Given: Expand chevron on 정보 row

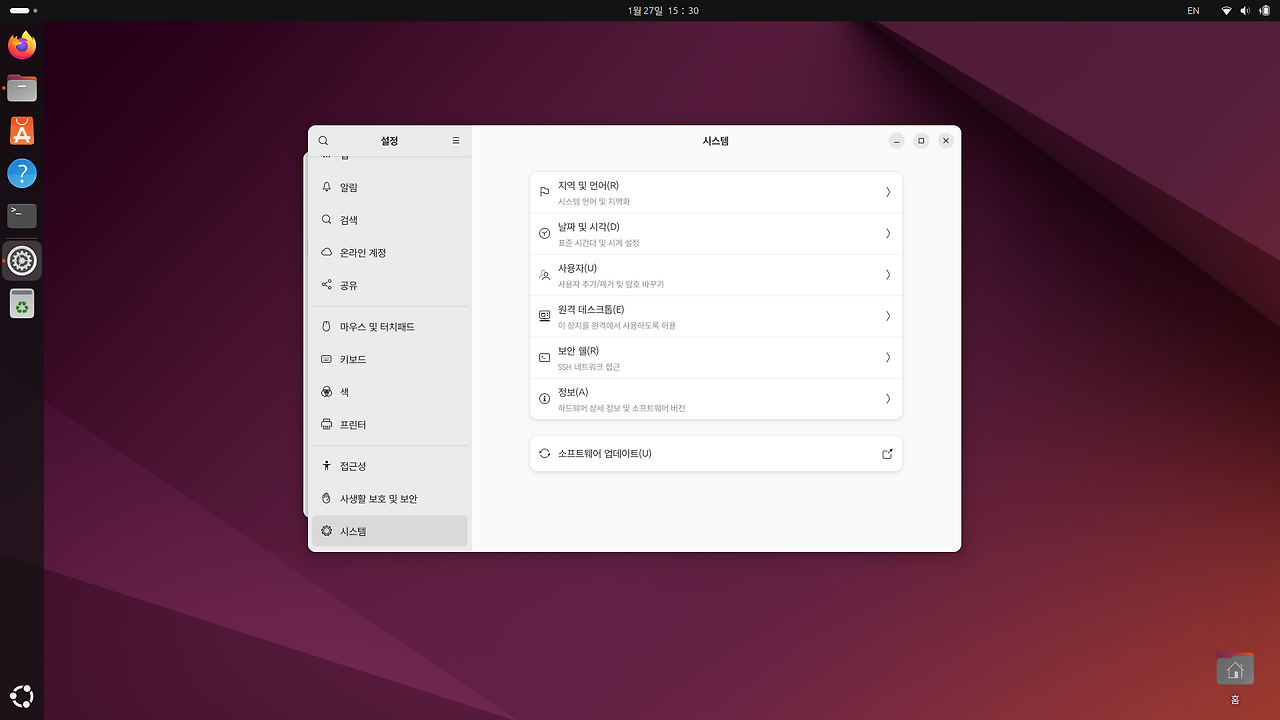Looking at the screenshot, I should coord(888,399).
